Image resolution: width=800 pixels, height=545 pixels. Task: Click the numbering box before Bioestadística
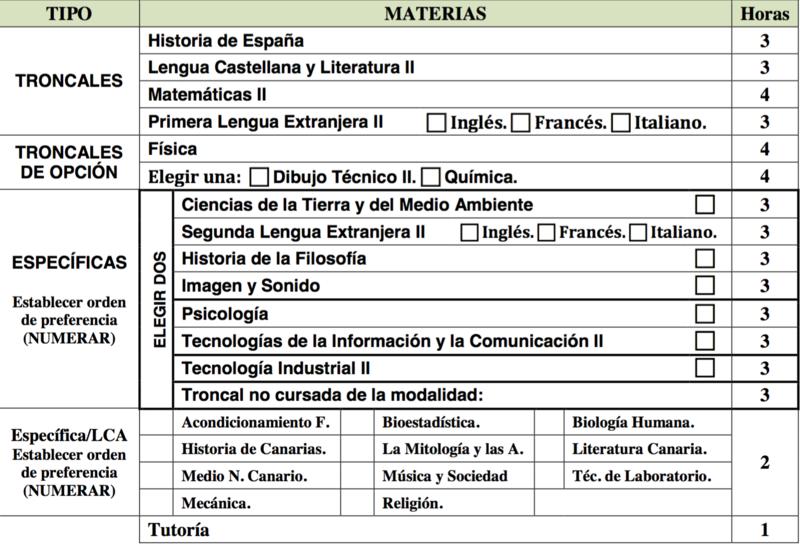pos(358,422)
